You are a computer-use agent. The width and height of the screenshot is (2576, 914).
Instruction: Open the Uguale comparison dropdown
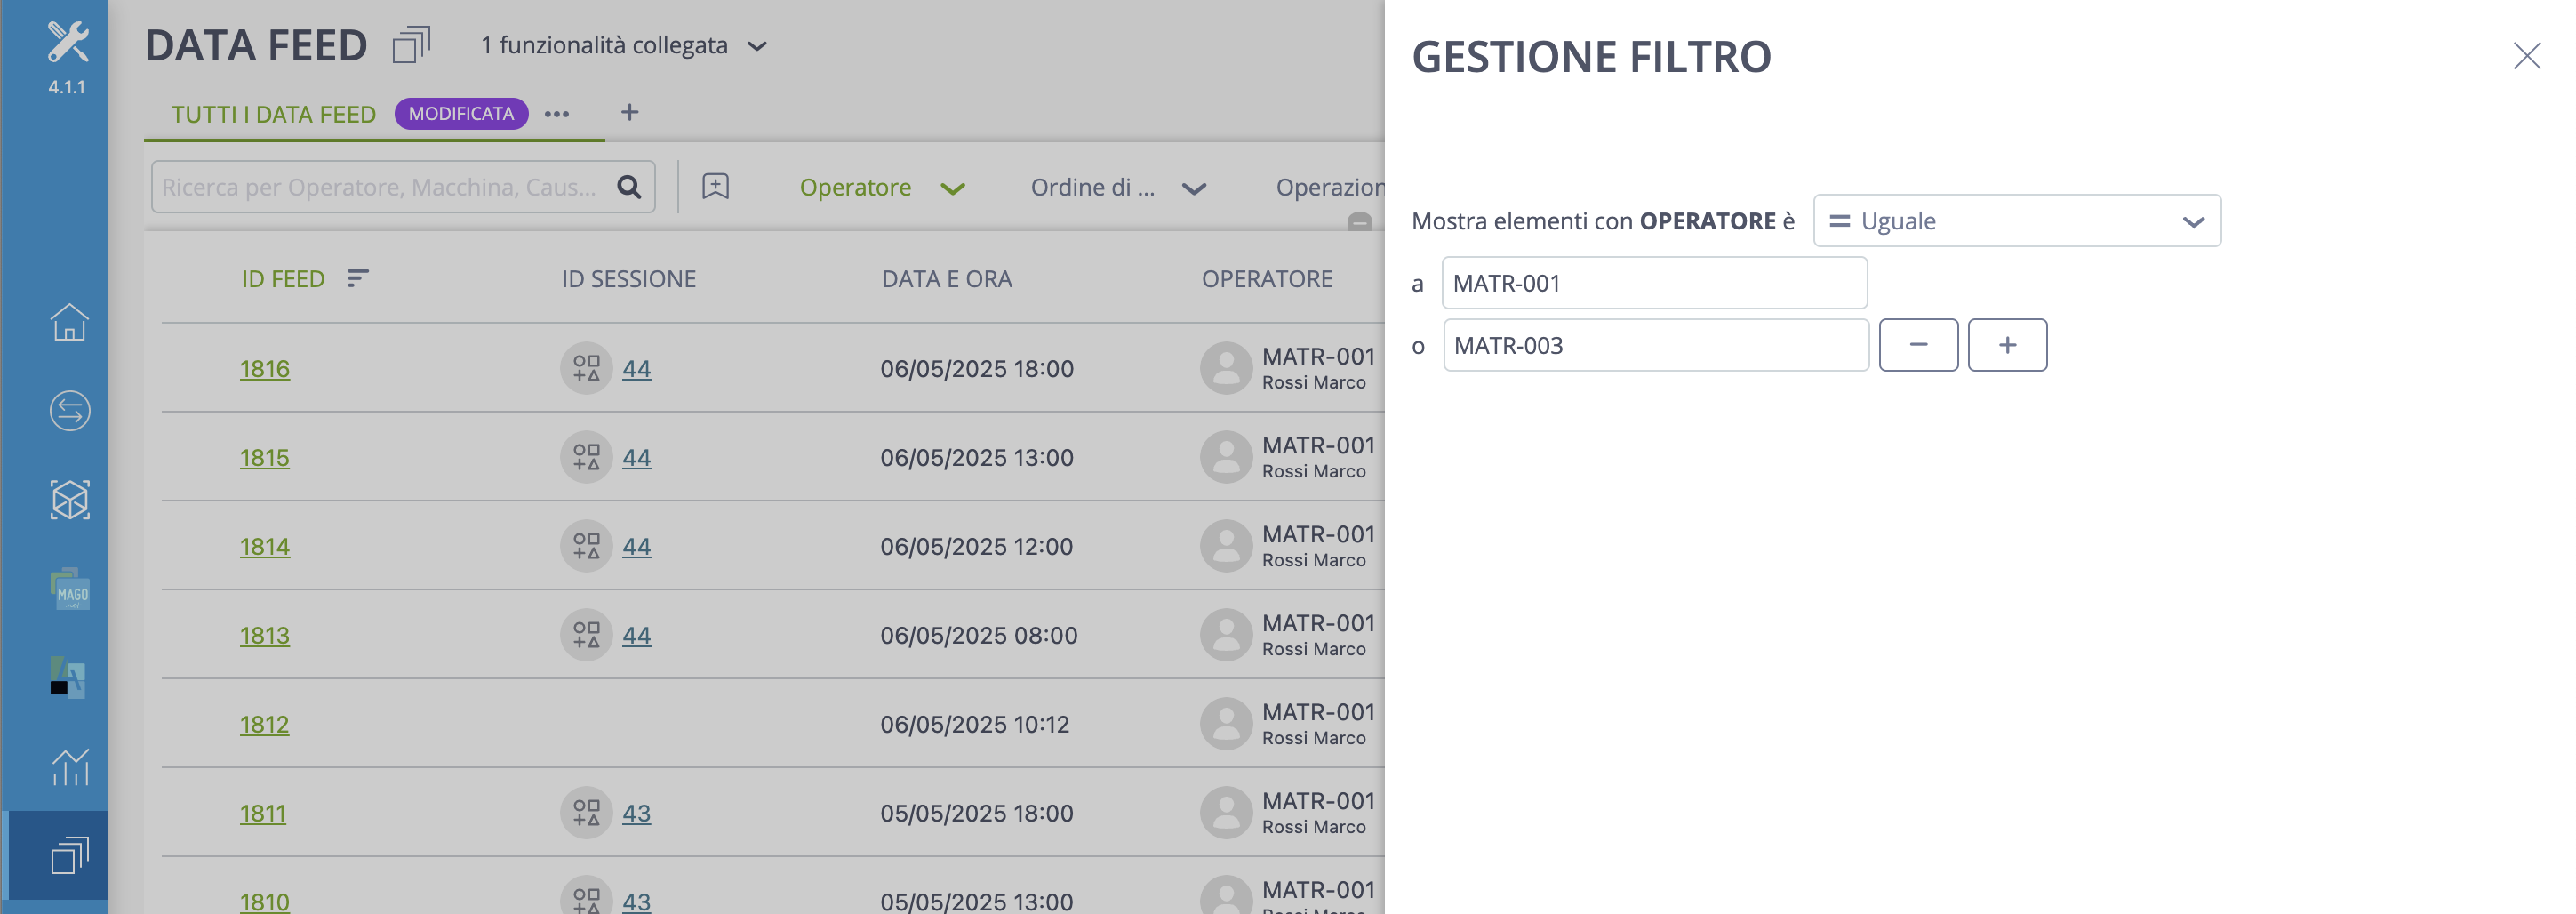click(x=2017, y=221)
